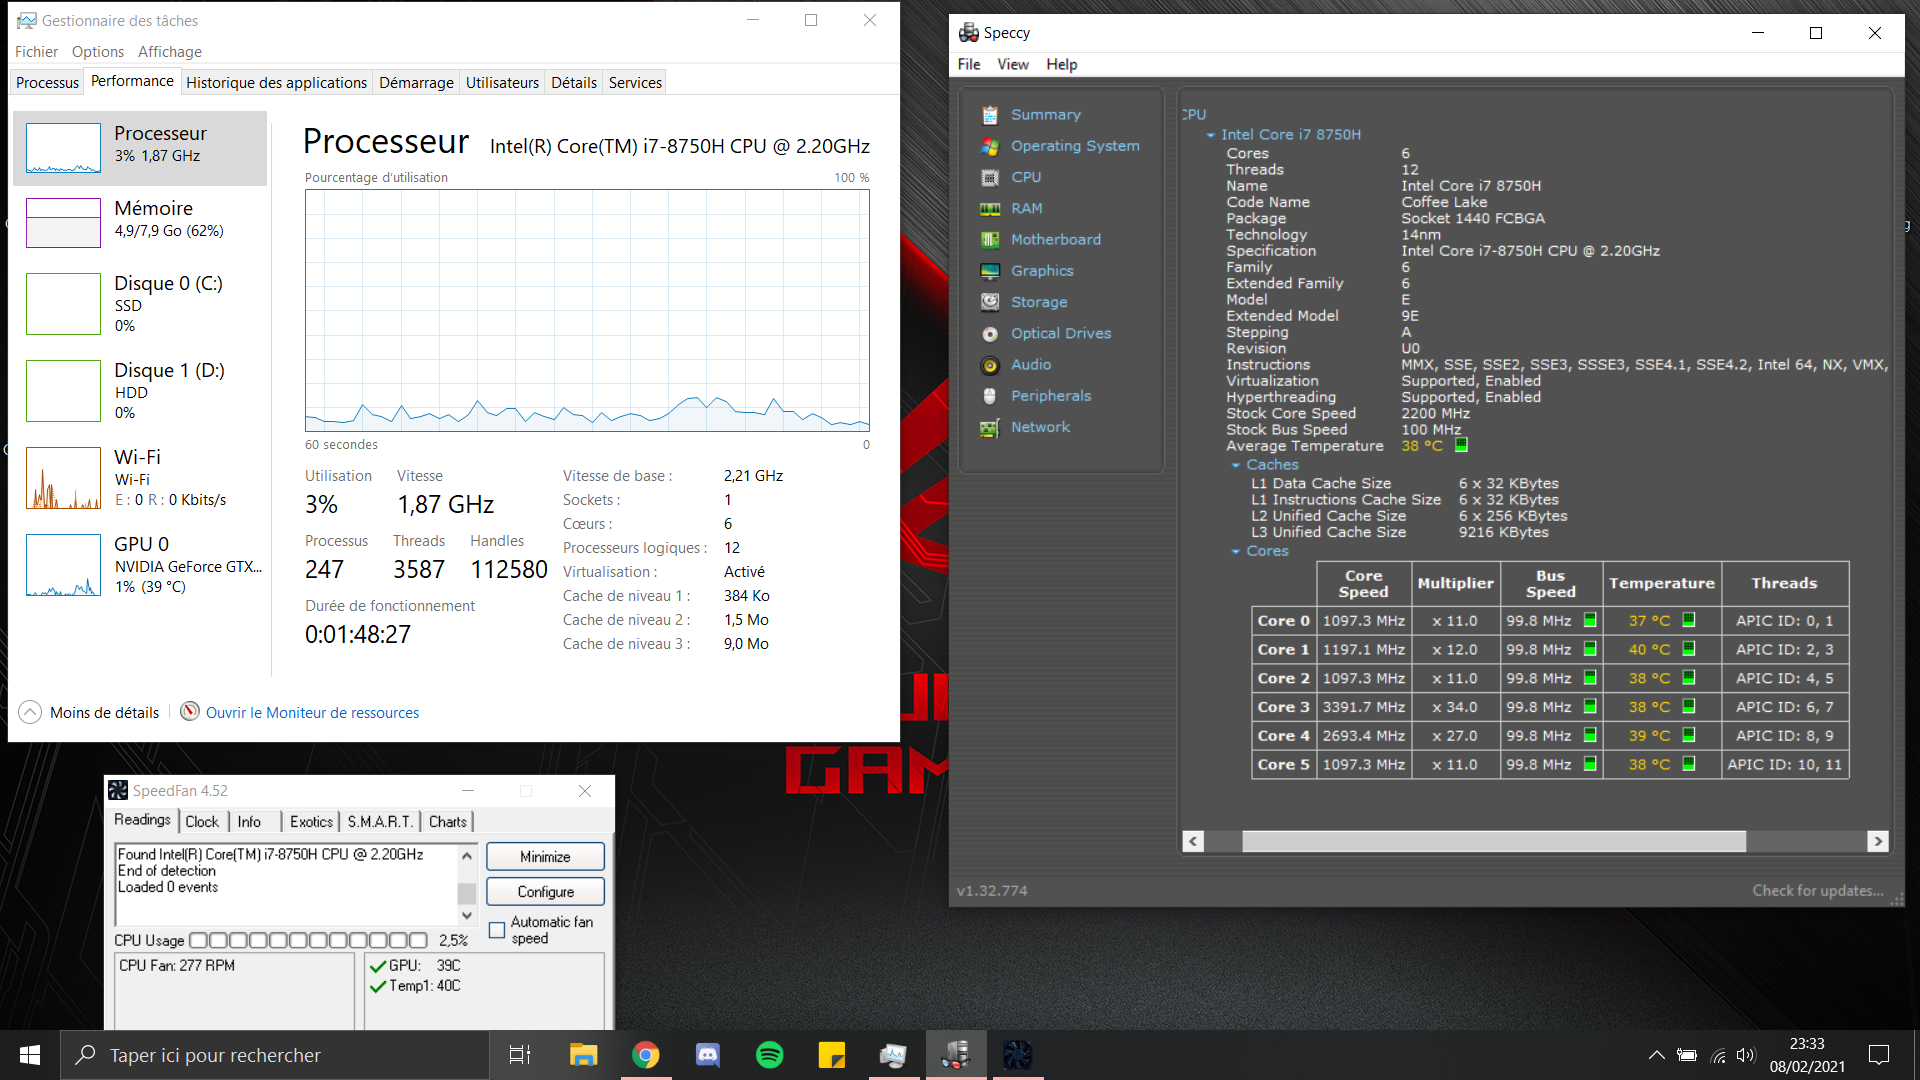The width and height of the screenshot is (1920, 1080).
Task: Collapse the Cores section in Speccy
Action: tap(1236, 551)
